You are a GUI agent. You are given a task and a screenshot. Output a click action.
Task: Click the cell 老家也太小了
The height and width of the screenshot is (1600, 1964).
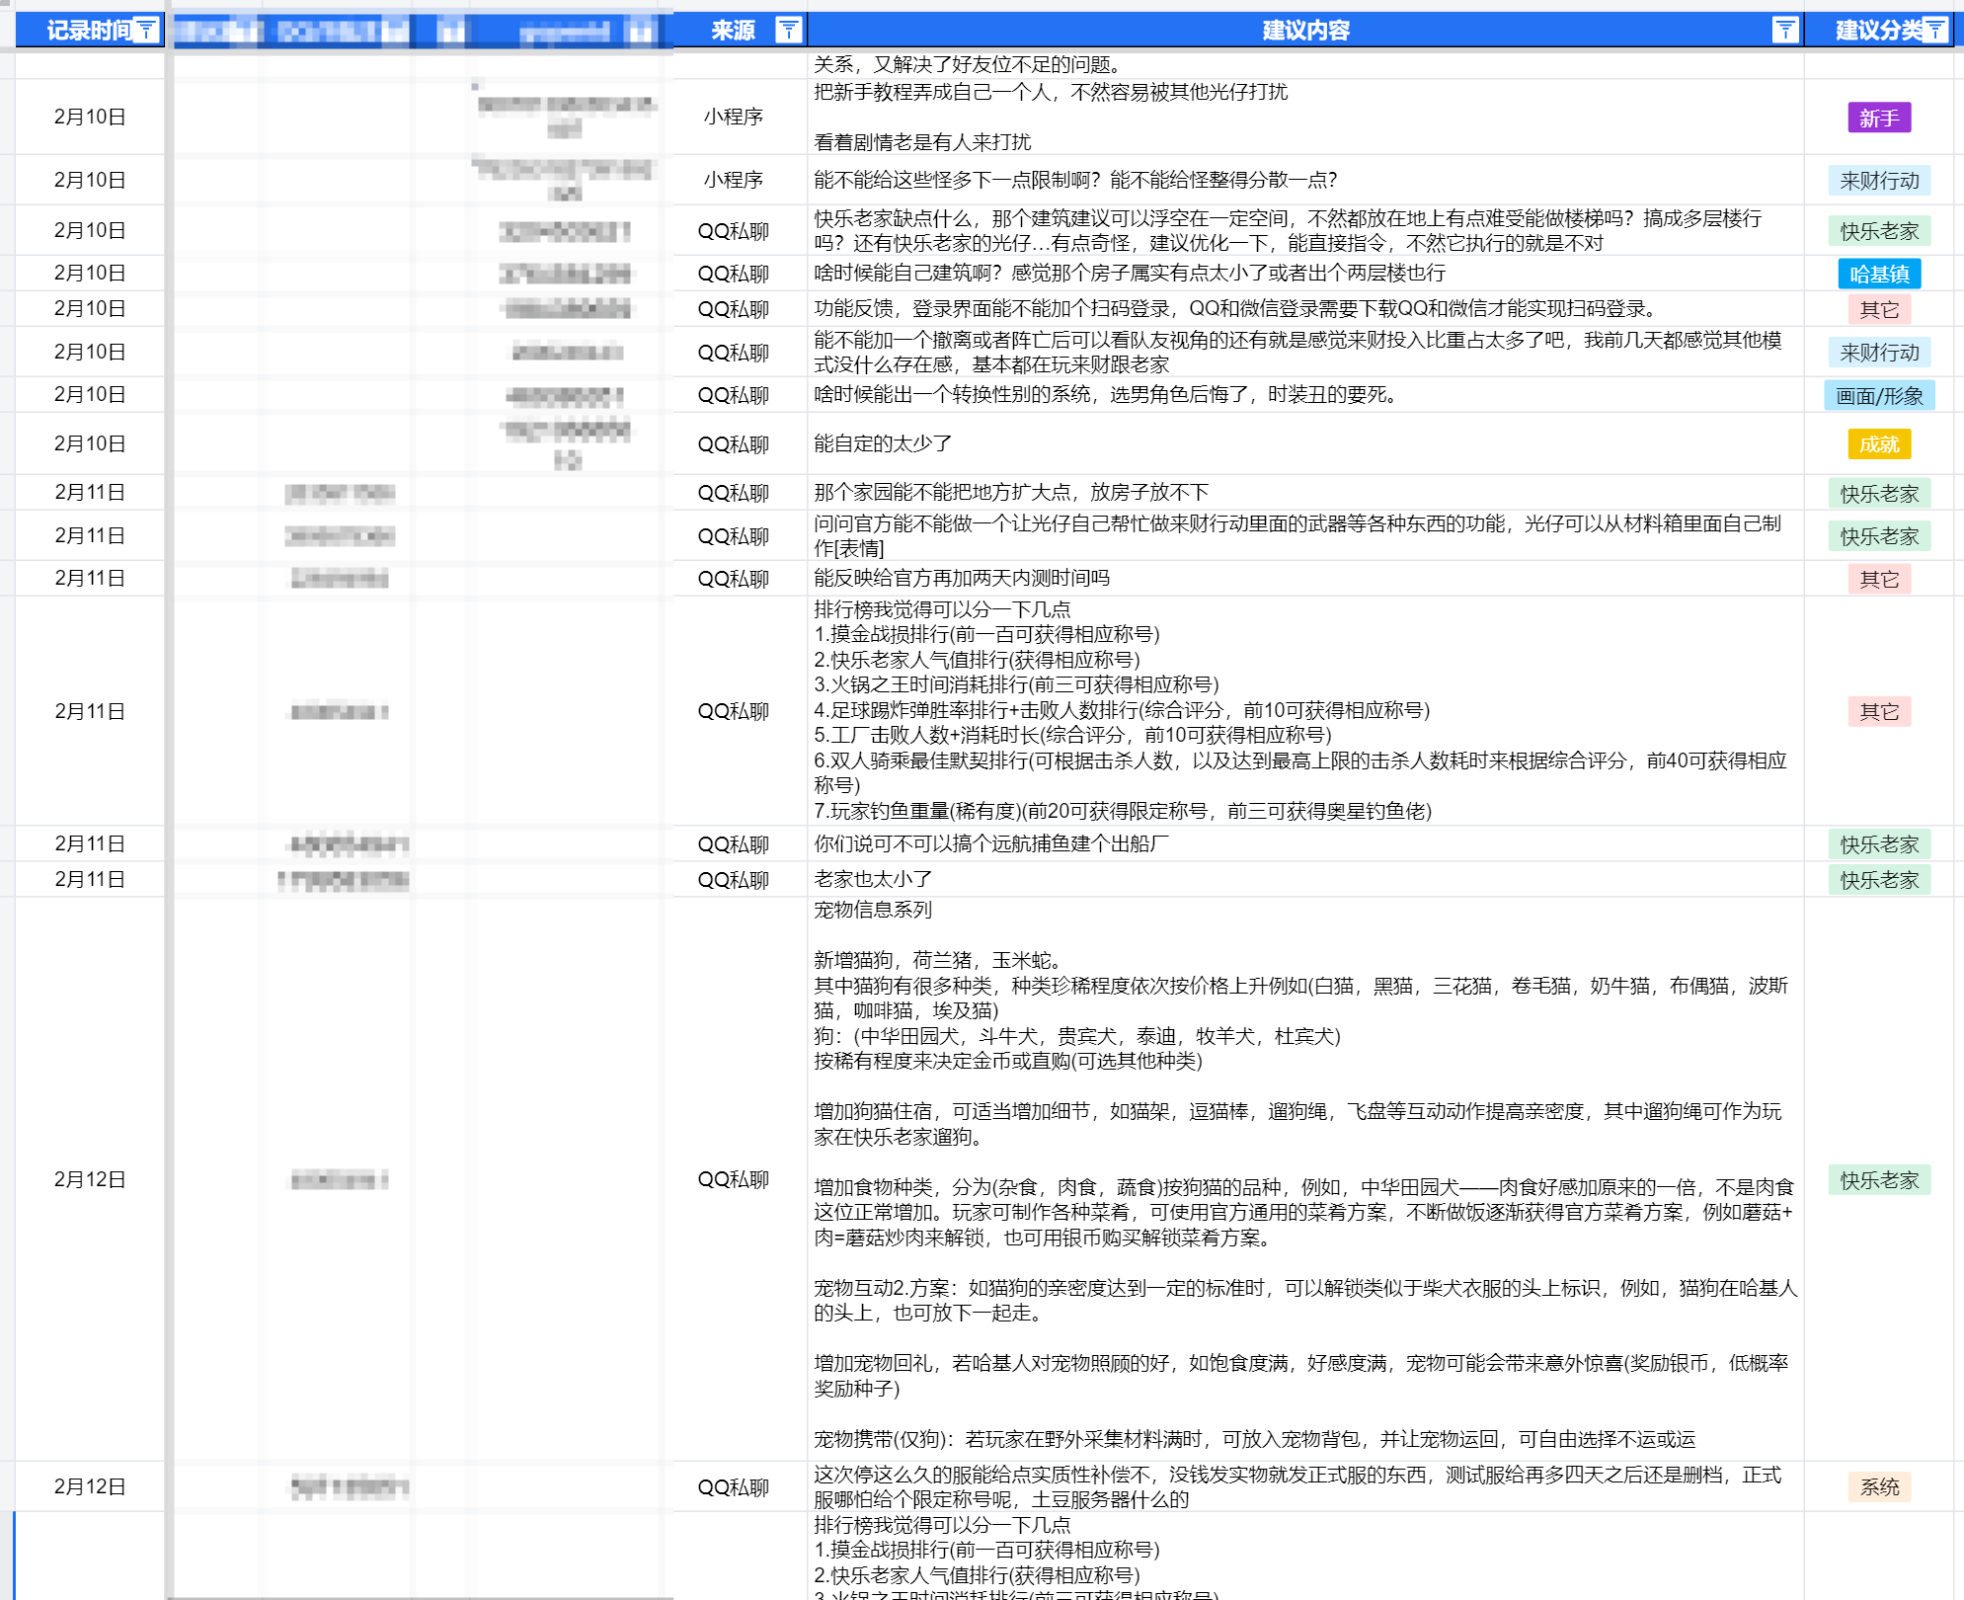[x=1305, y=879]
